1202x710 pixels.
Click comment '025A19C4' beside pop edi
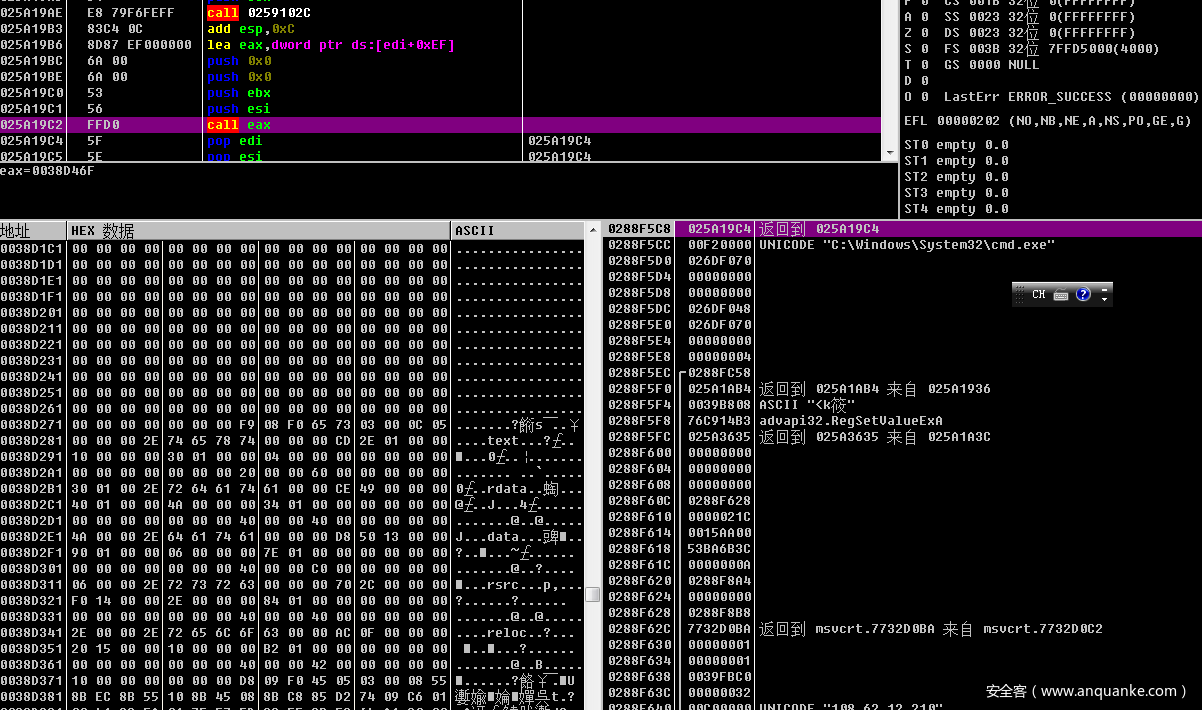pyautogui.click(x=559, y=141)
